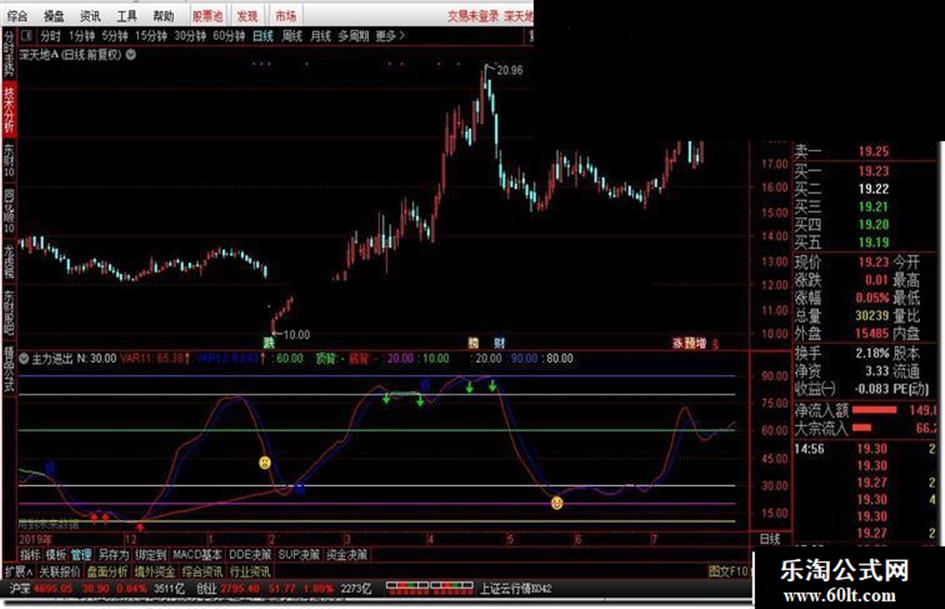
Task: Click the panel layout icon before 分时
Action: click(x=27, y=36)
